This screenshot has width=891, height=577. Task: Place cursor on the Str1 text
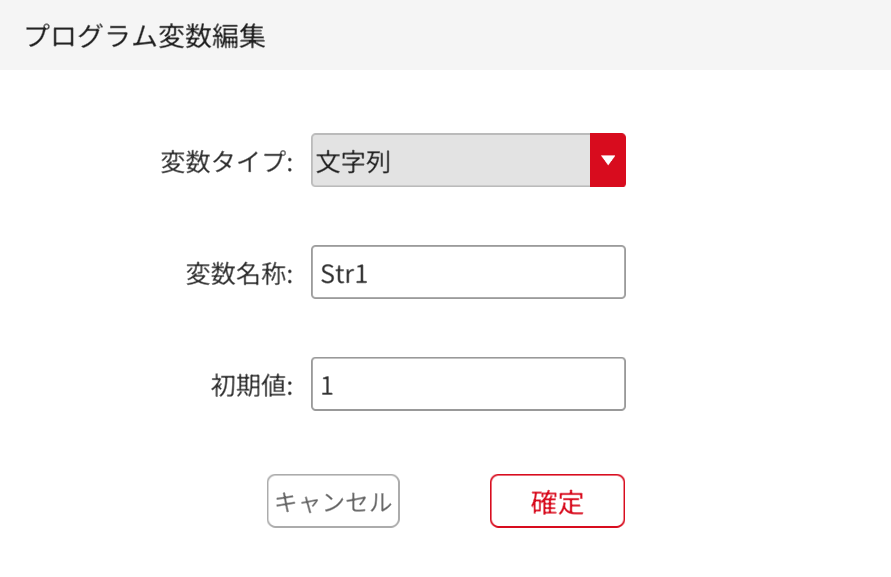click(x=345, y=274)
